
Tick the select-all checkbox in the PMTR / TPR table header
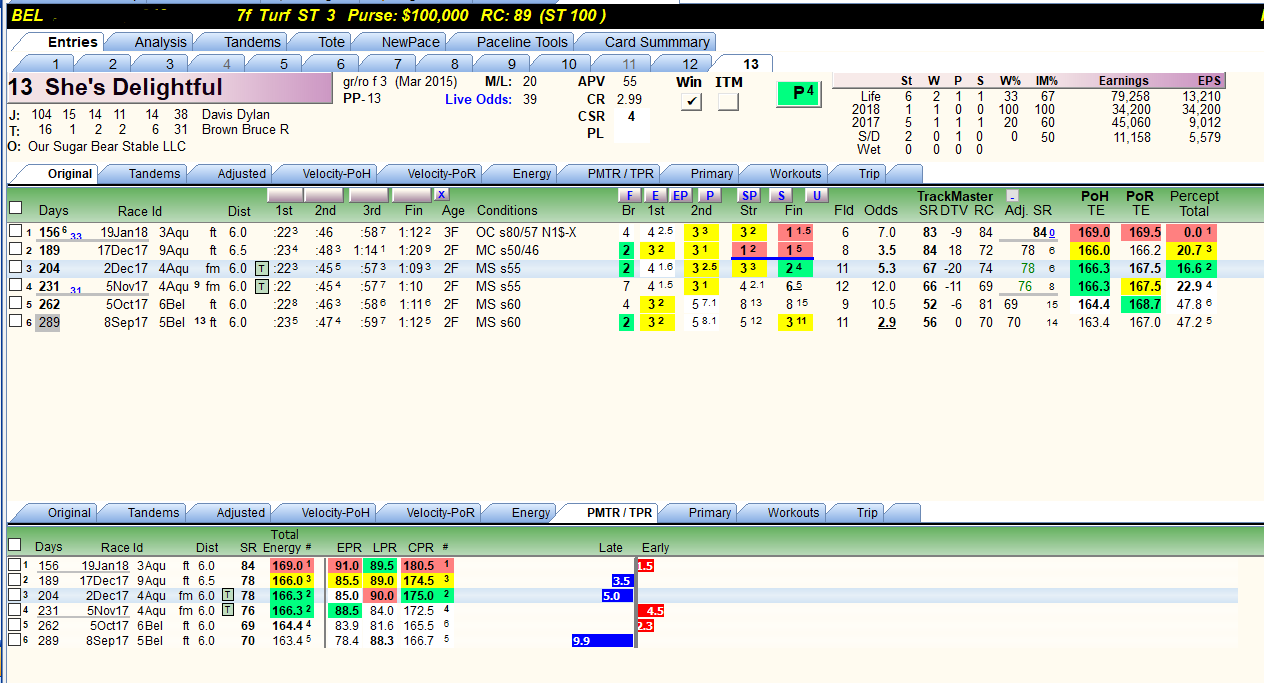coord(14,545)
